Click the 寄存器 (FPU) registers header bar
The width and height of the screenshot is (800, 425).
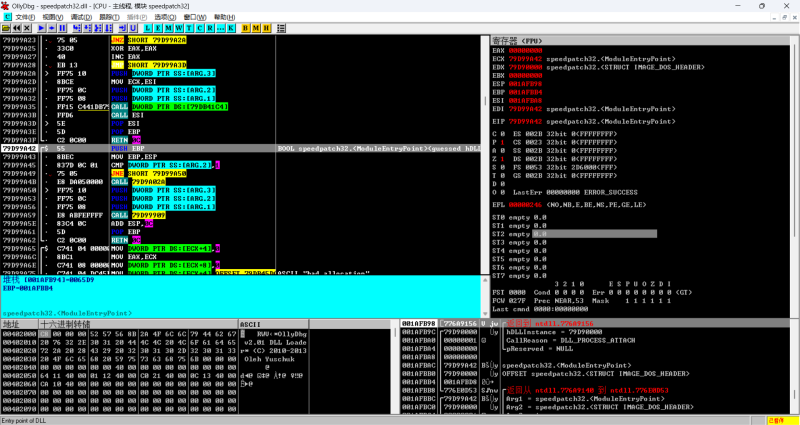(640, 40)
